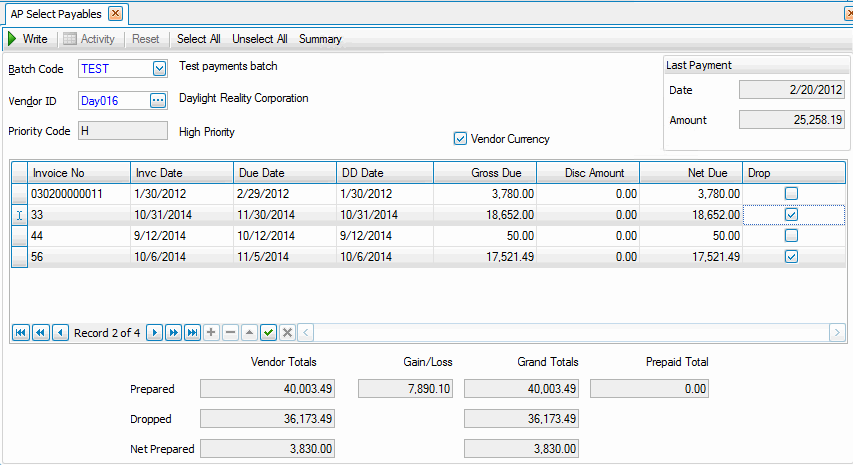Click the green Write arrow icon
The image size is (853, 465).
tap(12, 39)
